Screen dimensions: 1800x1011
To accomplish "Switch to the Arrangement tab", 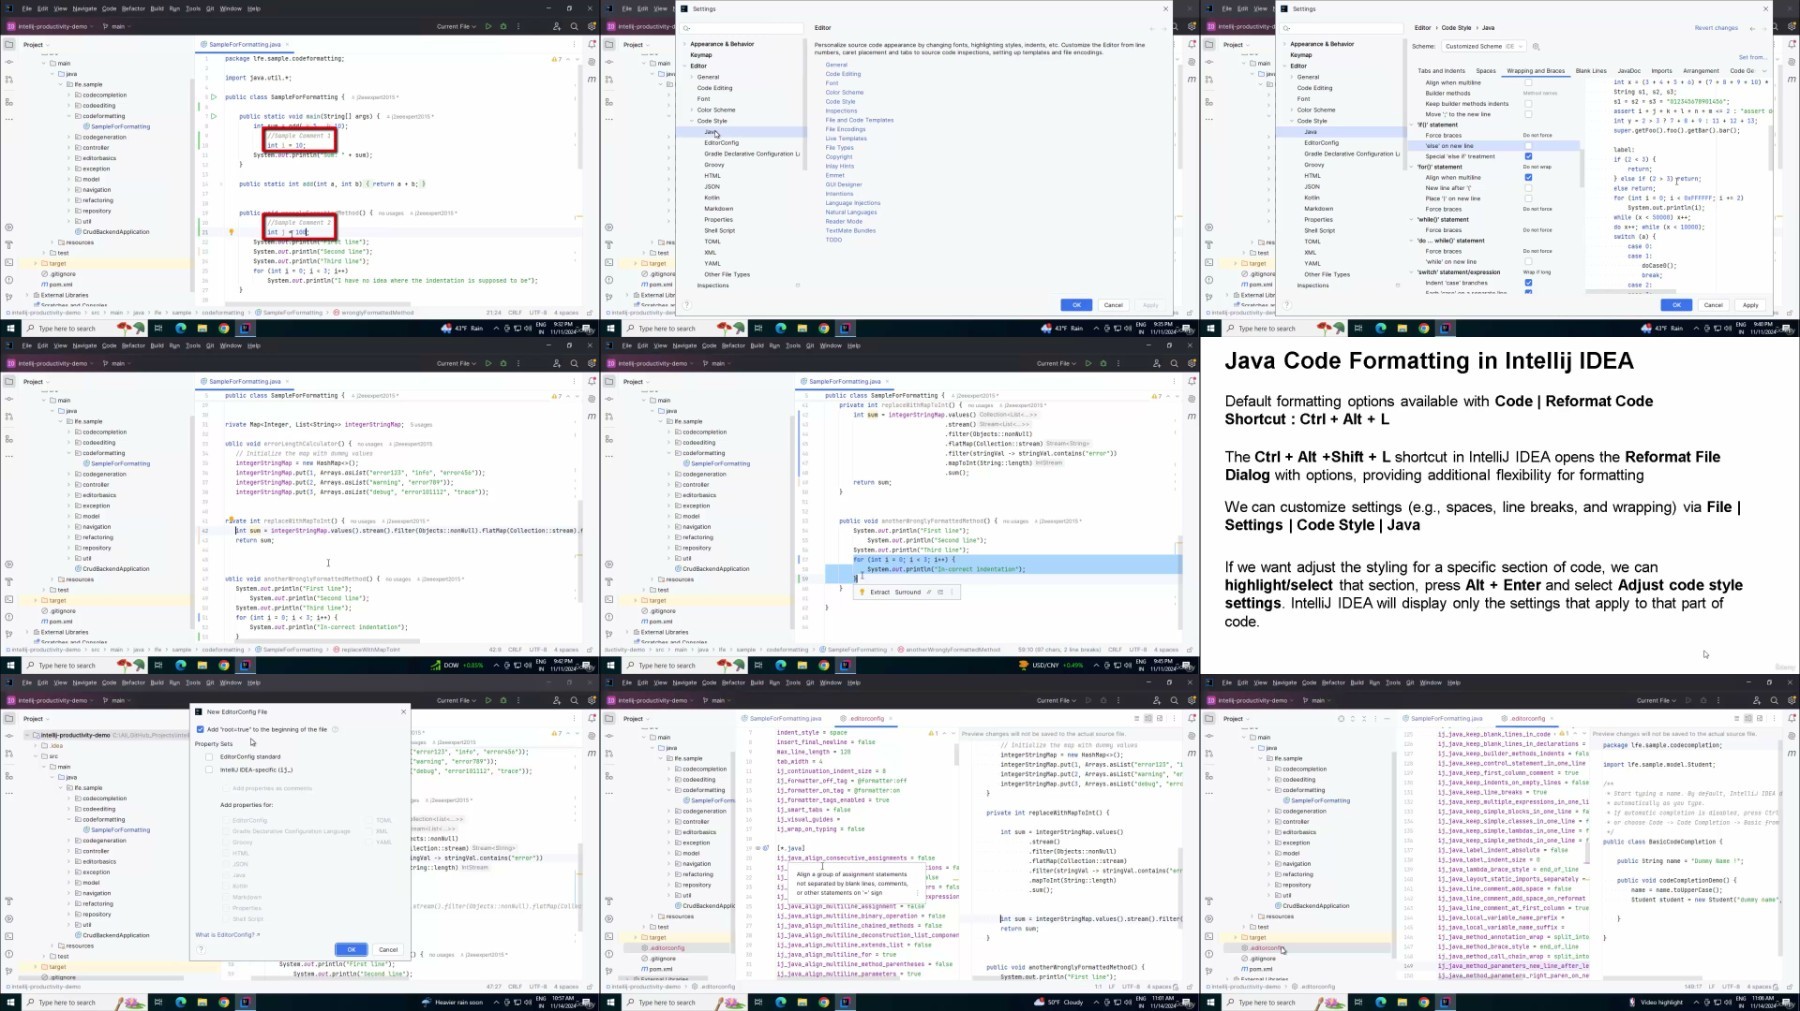I will 1701,71.
